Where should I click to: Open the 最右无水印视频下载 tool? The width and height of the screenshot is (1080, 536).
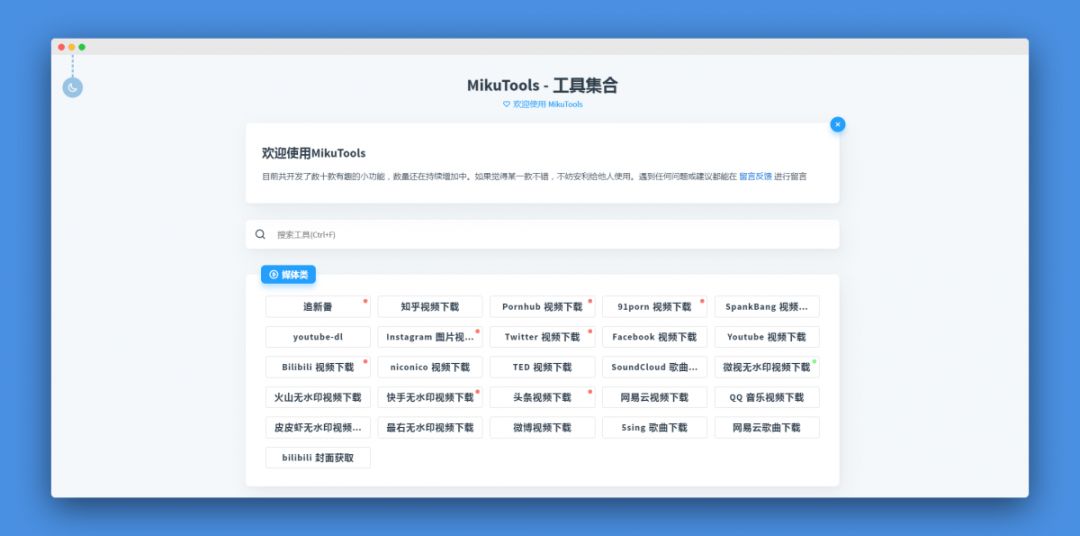click(x=430, y=427)
